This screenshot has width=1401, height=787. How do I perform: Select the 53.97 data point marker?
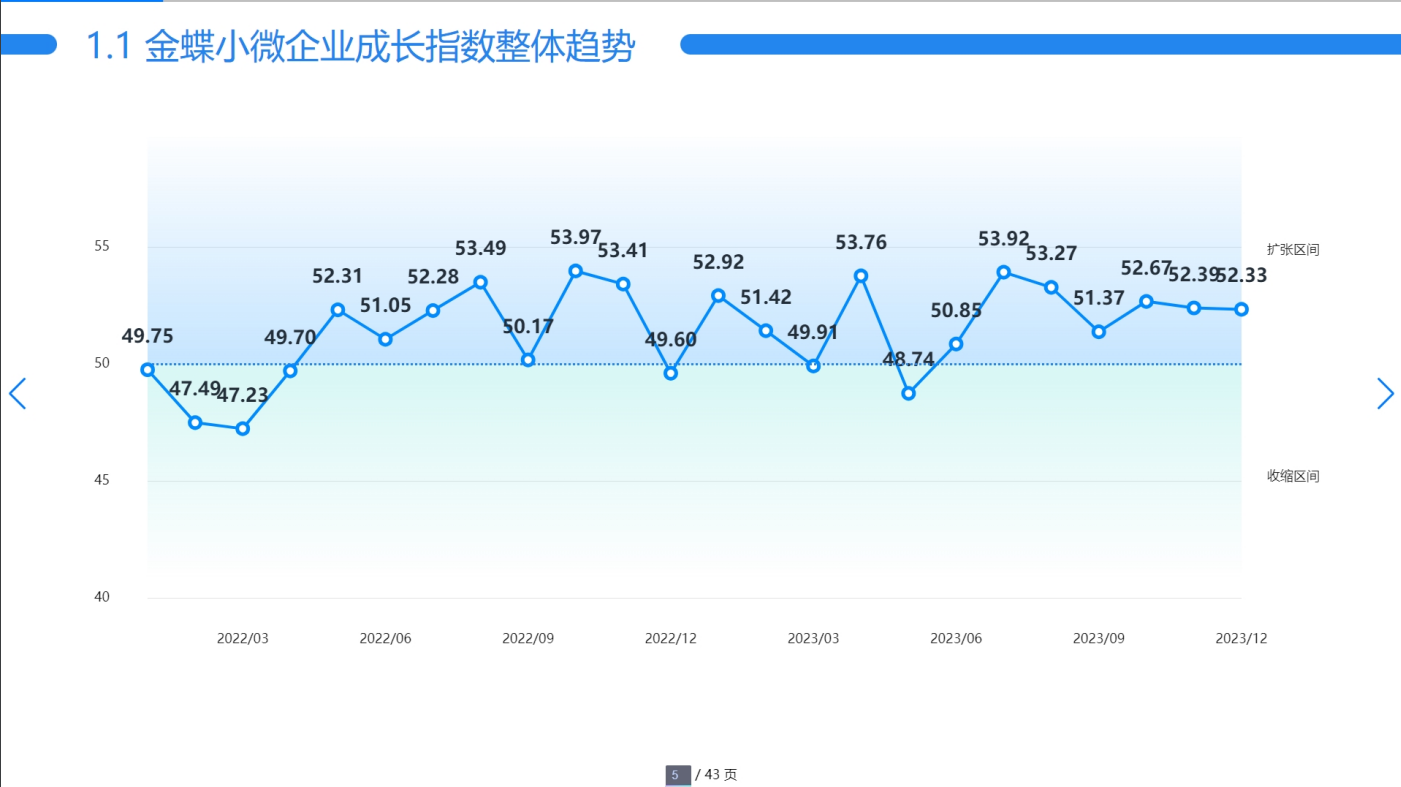576,271
